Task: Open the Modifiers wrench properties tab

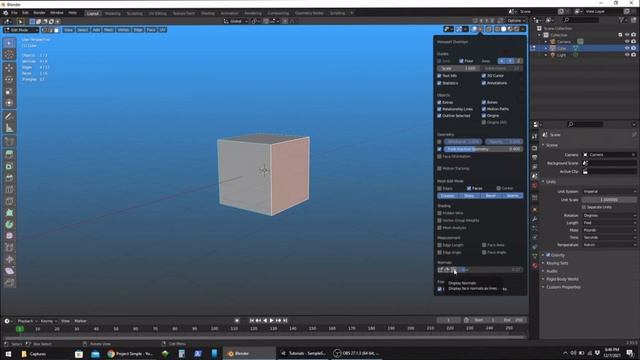Action: pos(535,219)
